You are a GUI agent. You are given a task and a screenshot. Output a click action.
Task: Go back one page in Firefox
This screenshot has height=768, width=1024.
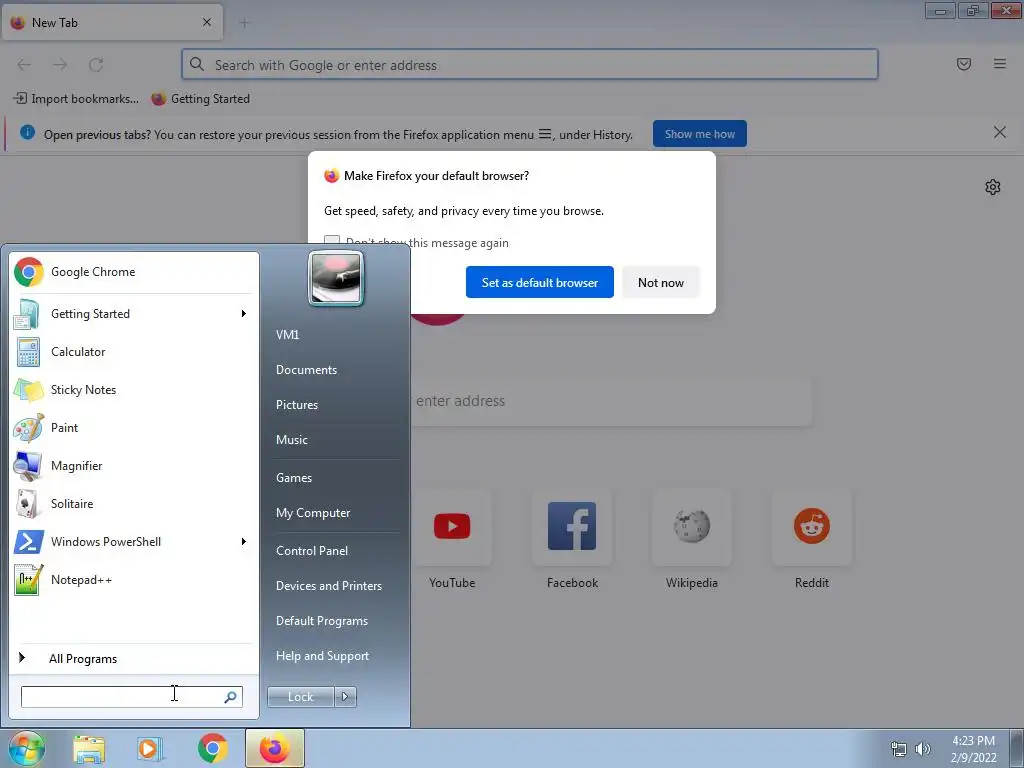tap(24, 65)
